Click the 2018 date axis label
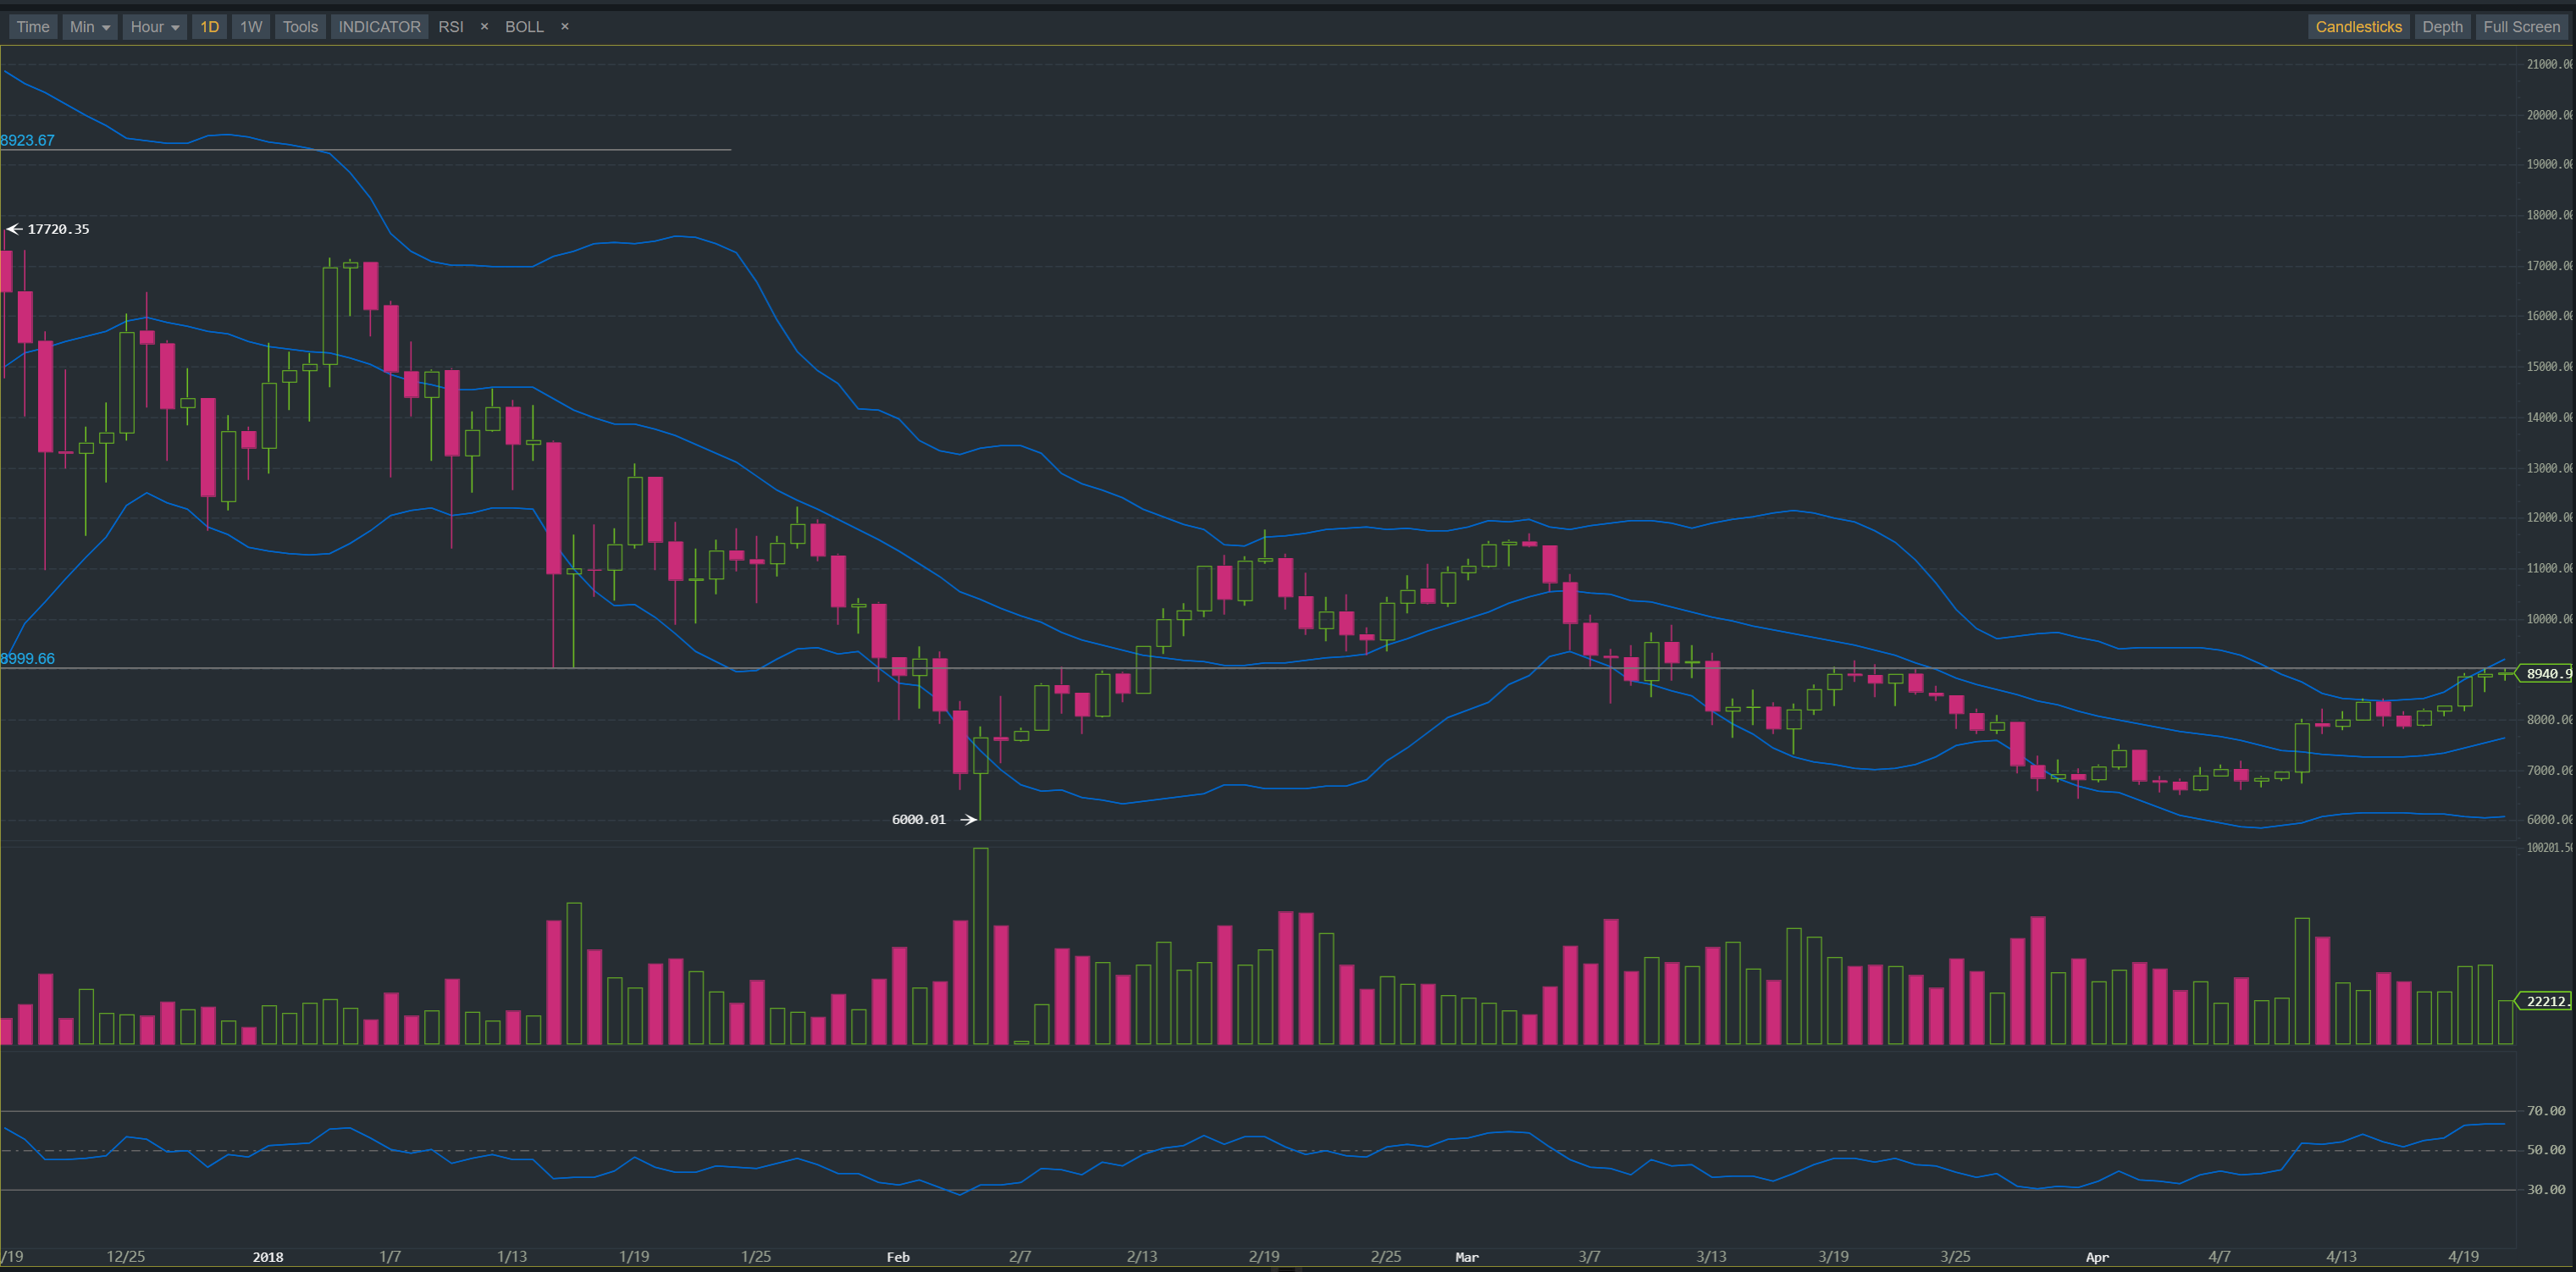 [x=268, y=1256]
